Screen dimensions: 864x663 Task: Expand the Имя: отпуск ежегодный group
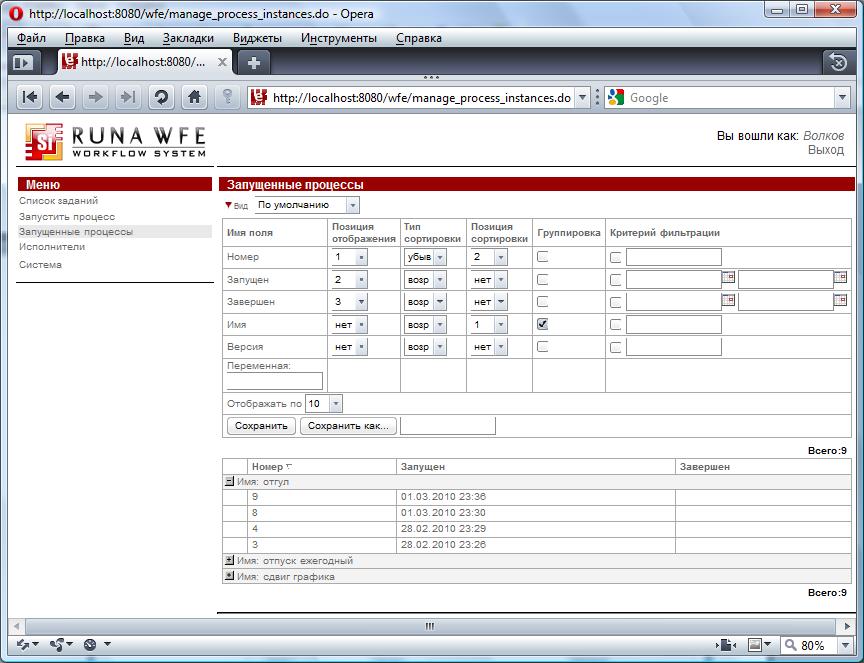coord(229,560)
